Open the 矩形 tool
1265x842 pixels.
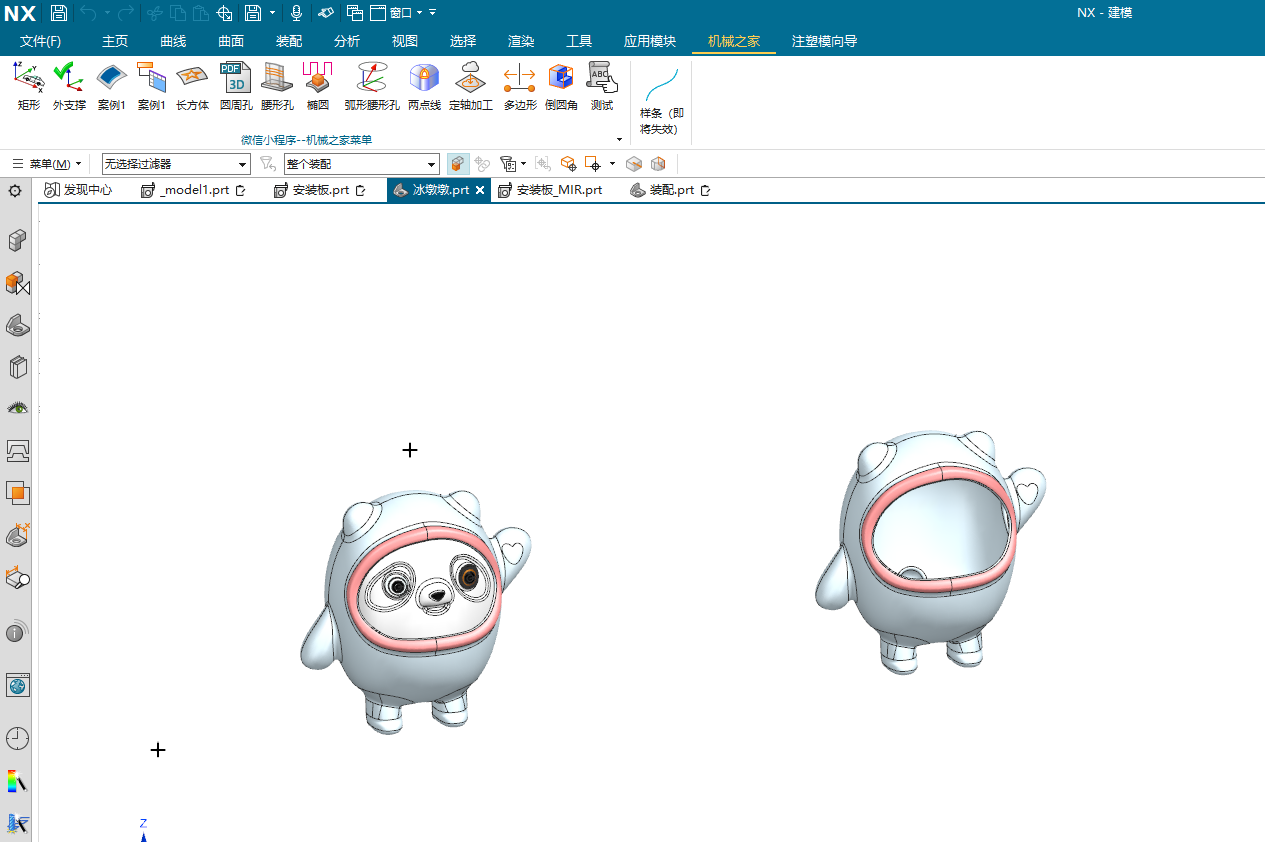tap(28, 85)
